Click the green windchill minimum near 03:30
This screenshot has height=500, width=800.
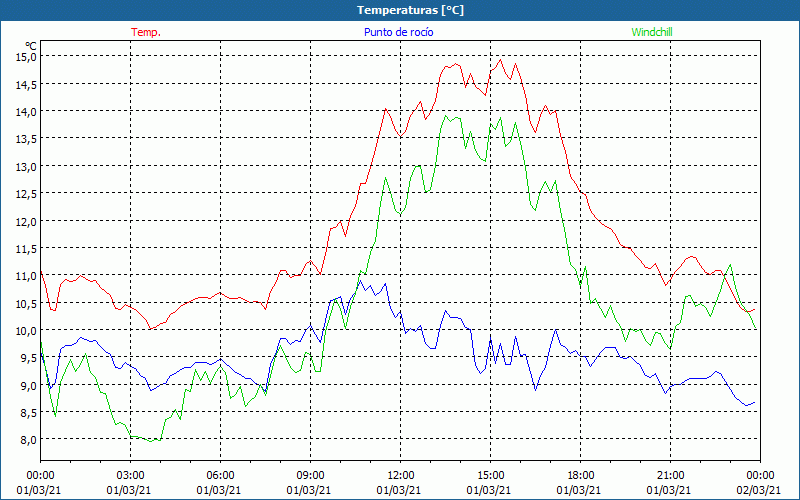pyautogui.click(x=151, y=441)
